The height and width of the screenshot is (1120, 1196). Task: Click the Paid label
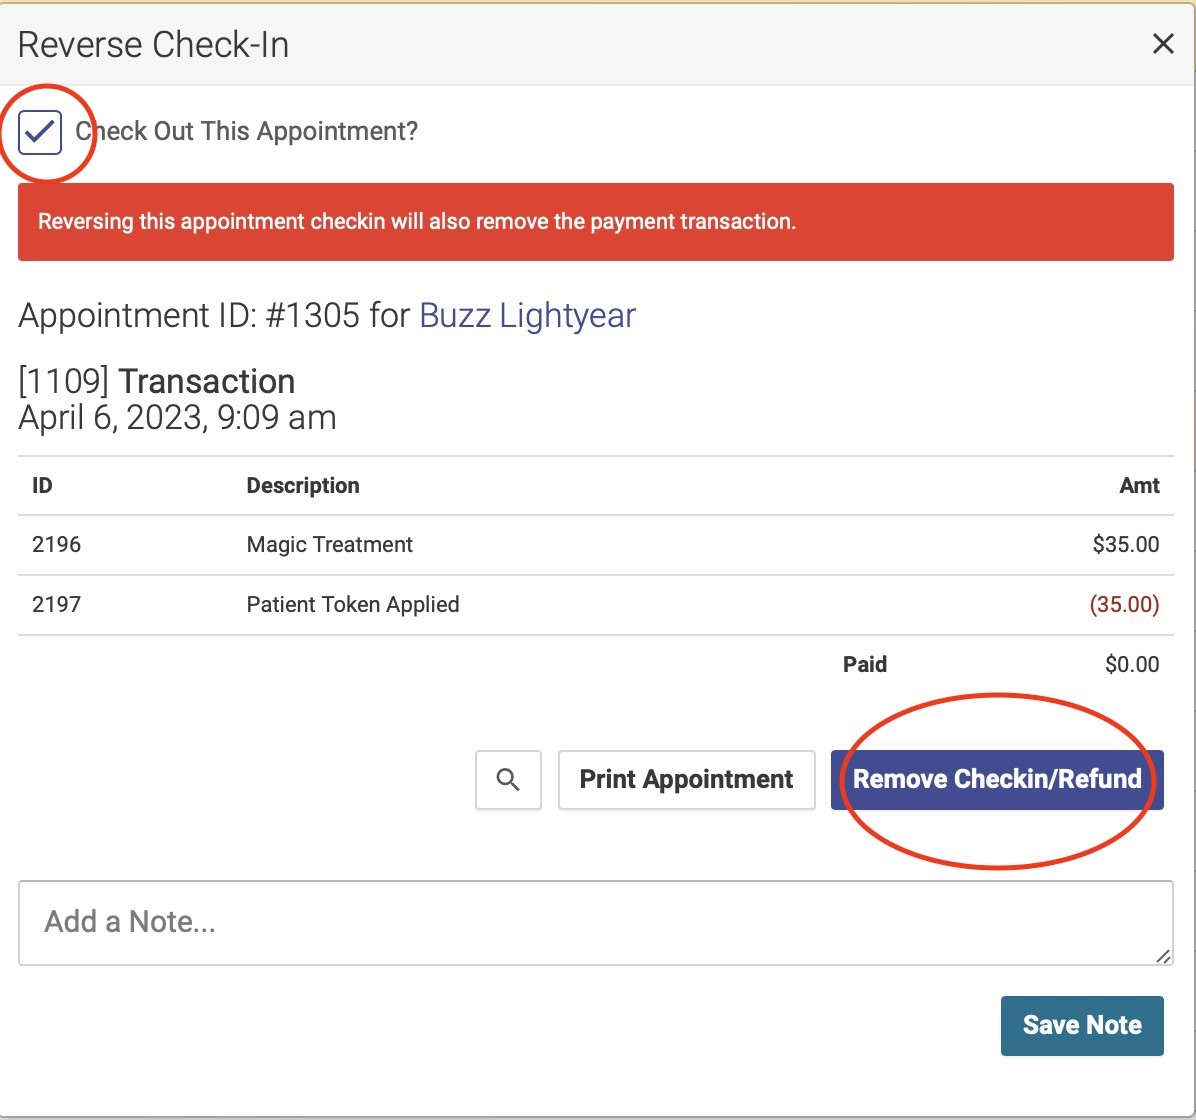click(x=865, y=665)
